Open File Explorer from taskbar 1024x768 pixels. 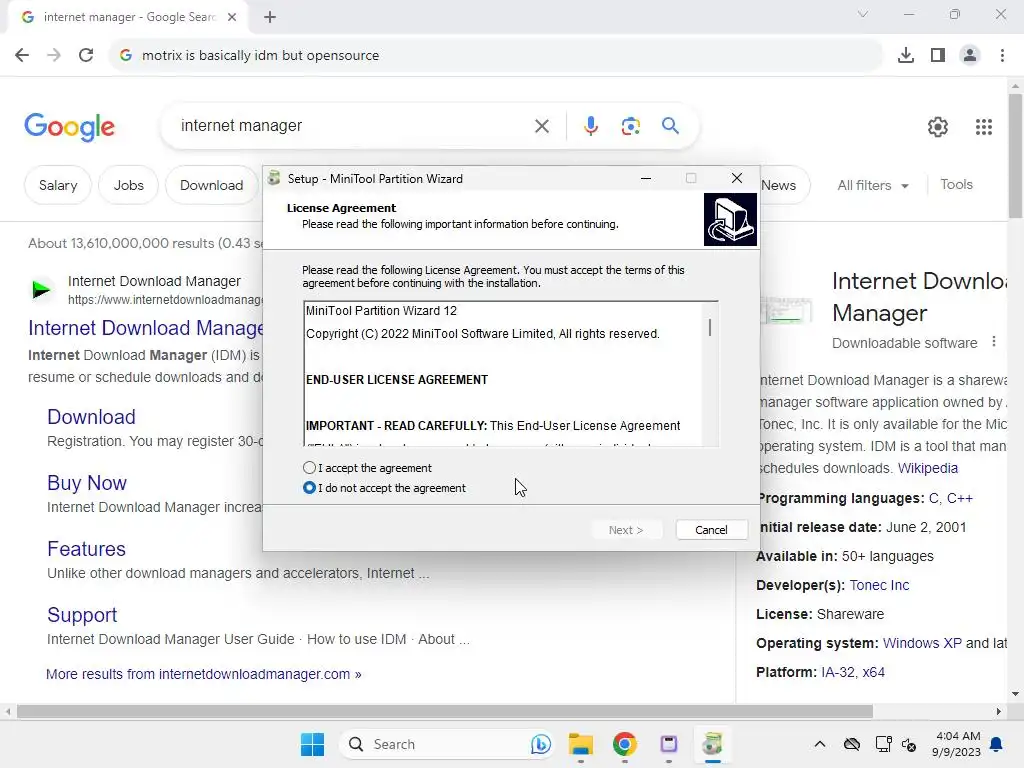(580, 744)
